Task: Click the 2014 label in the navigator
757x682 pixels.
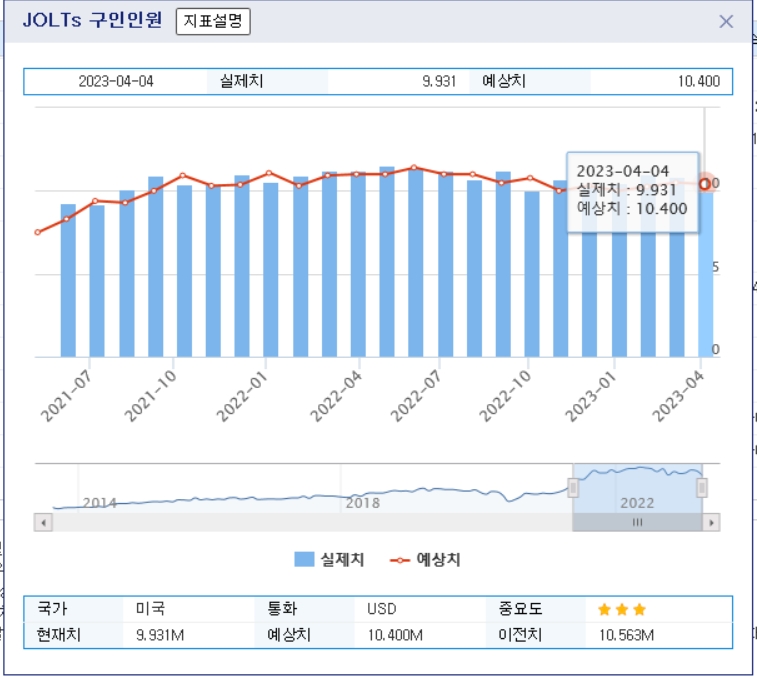Action: [99, 503]
